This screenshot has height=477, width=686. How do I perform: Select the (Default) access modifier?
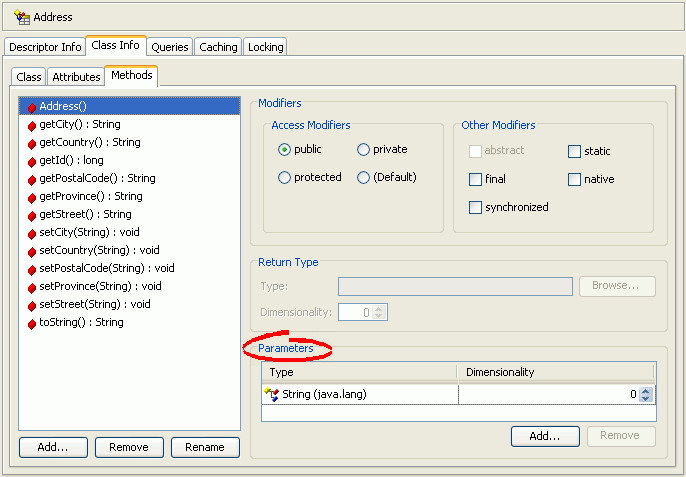pos(363,177)
